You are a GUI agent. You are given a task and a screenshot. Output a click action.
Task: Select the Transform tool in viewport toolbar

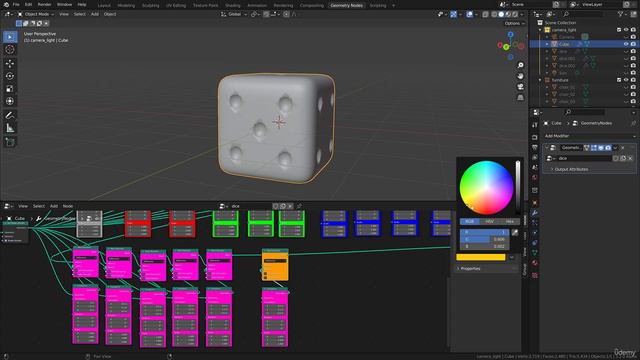point(10,101)
